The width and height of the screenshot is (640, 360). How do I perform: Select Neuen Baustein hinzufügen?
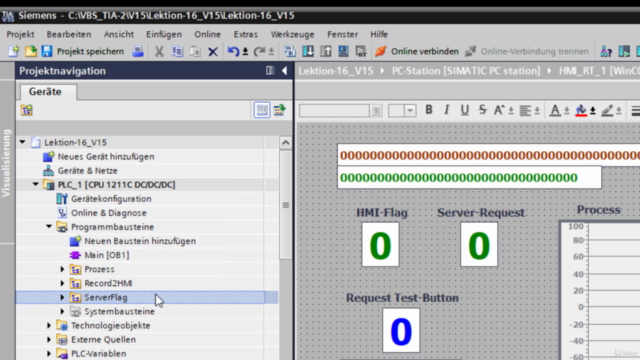coord(140,241)
